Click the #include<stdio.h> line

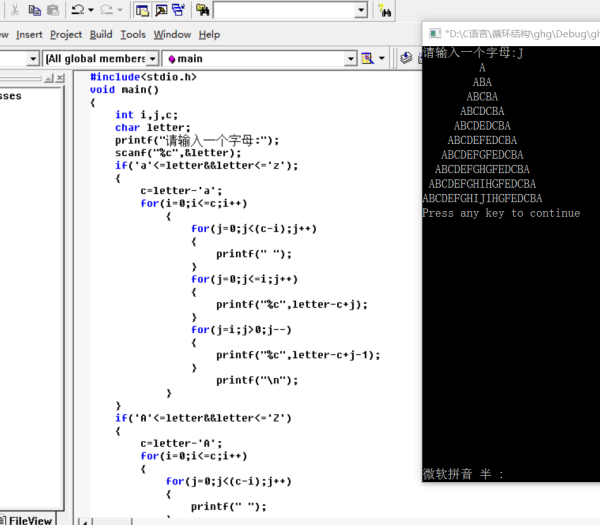tap(143, 77)
